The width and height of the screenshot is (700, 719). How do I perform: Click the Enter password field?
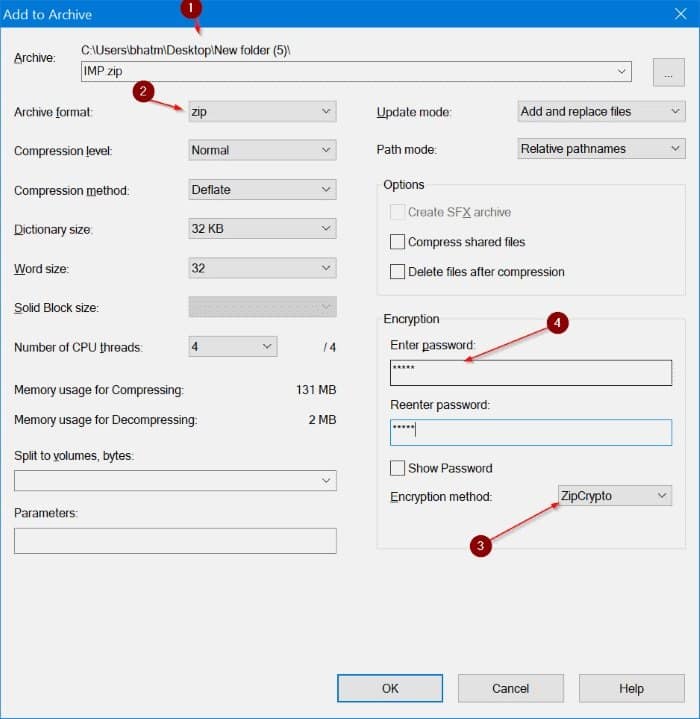[531, 373]
